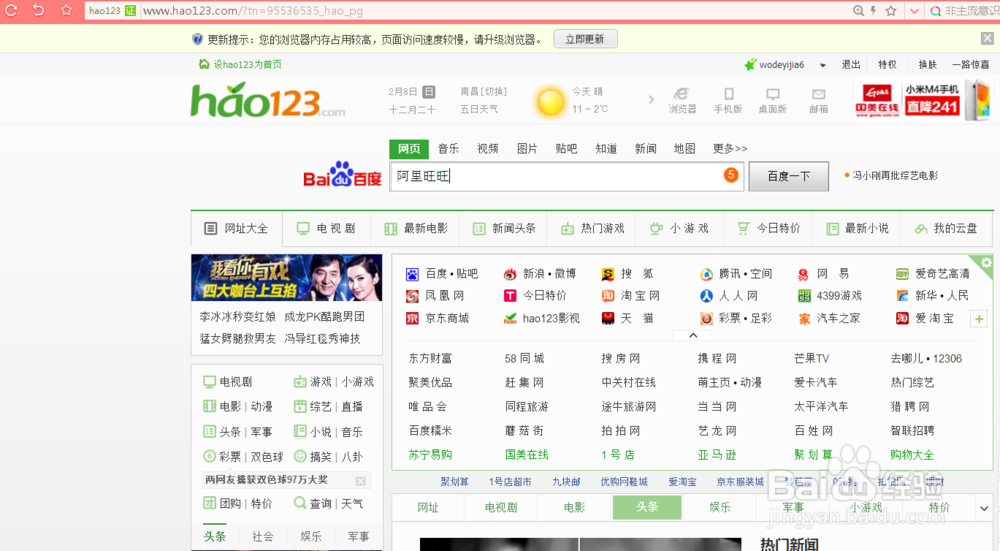Select the 视频 search tab
The width and height of the screenshot is (1000, 551).
coord(488,149)
